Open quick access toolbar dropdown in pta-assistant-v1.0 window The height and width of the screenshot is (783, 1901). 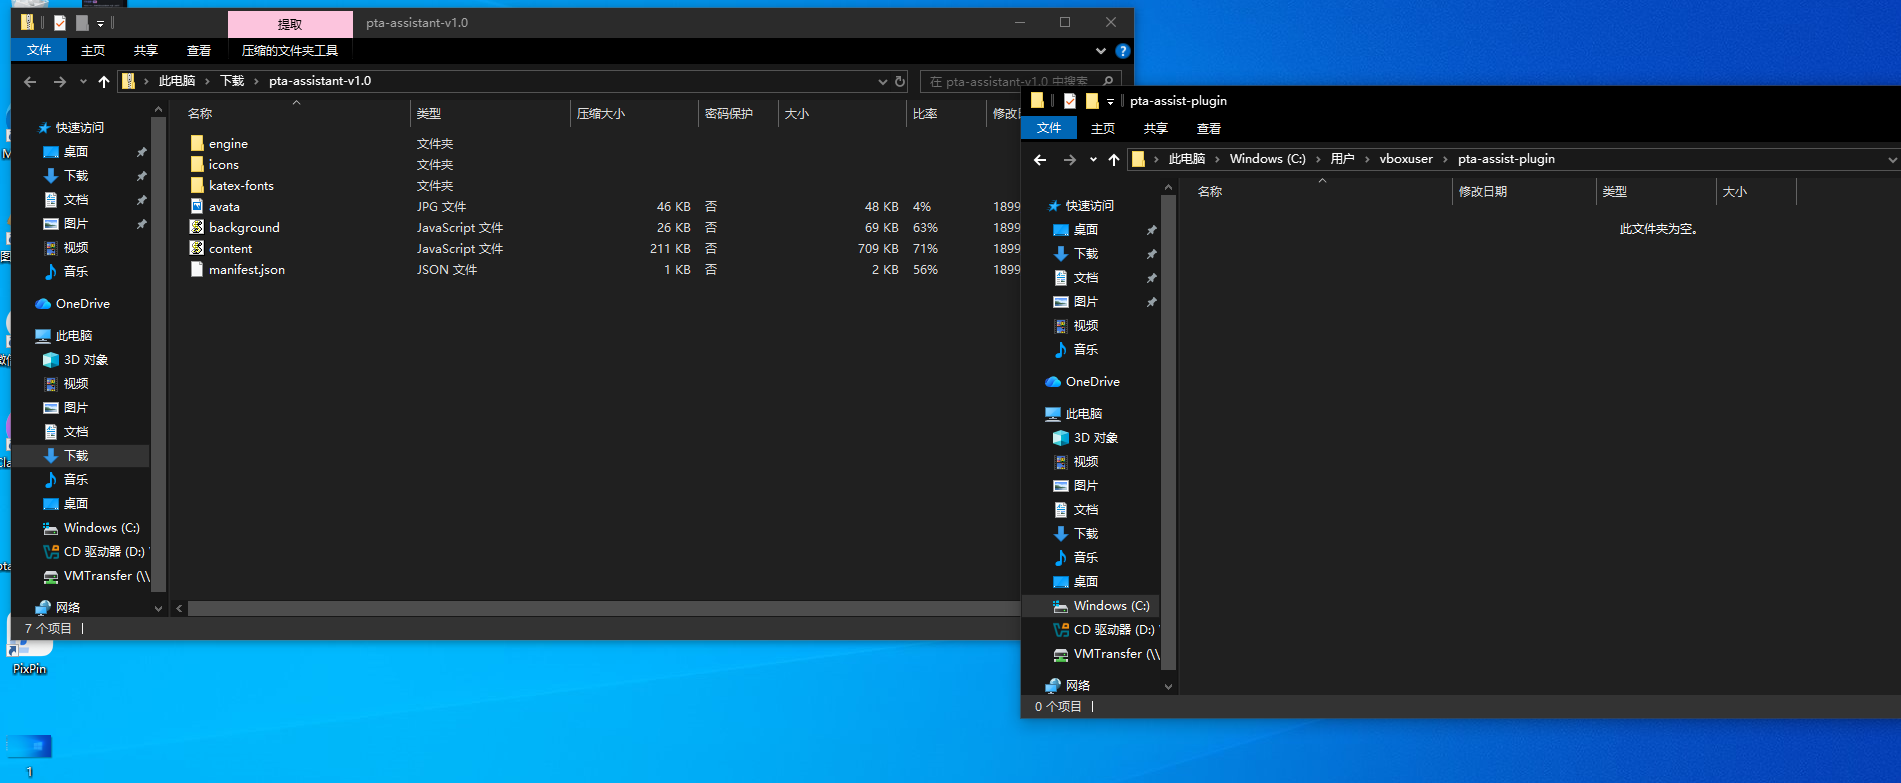pos(100,23)
